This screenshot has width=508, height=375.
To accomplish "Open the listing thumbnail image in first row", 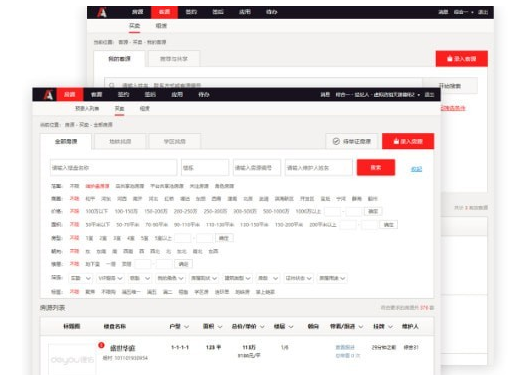I will click(x=72, y=359).
